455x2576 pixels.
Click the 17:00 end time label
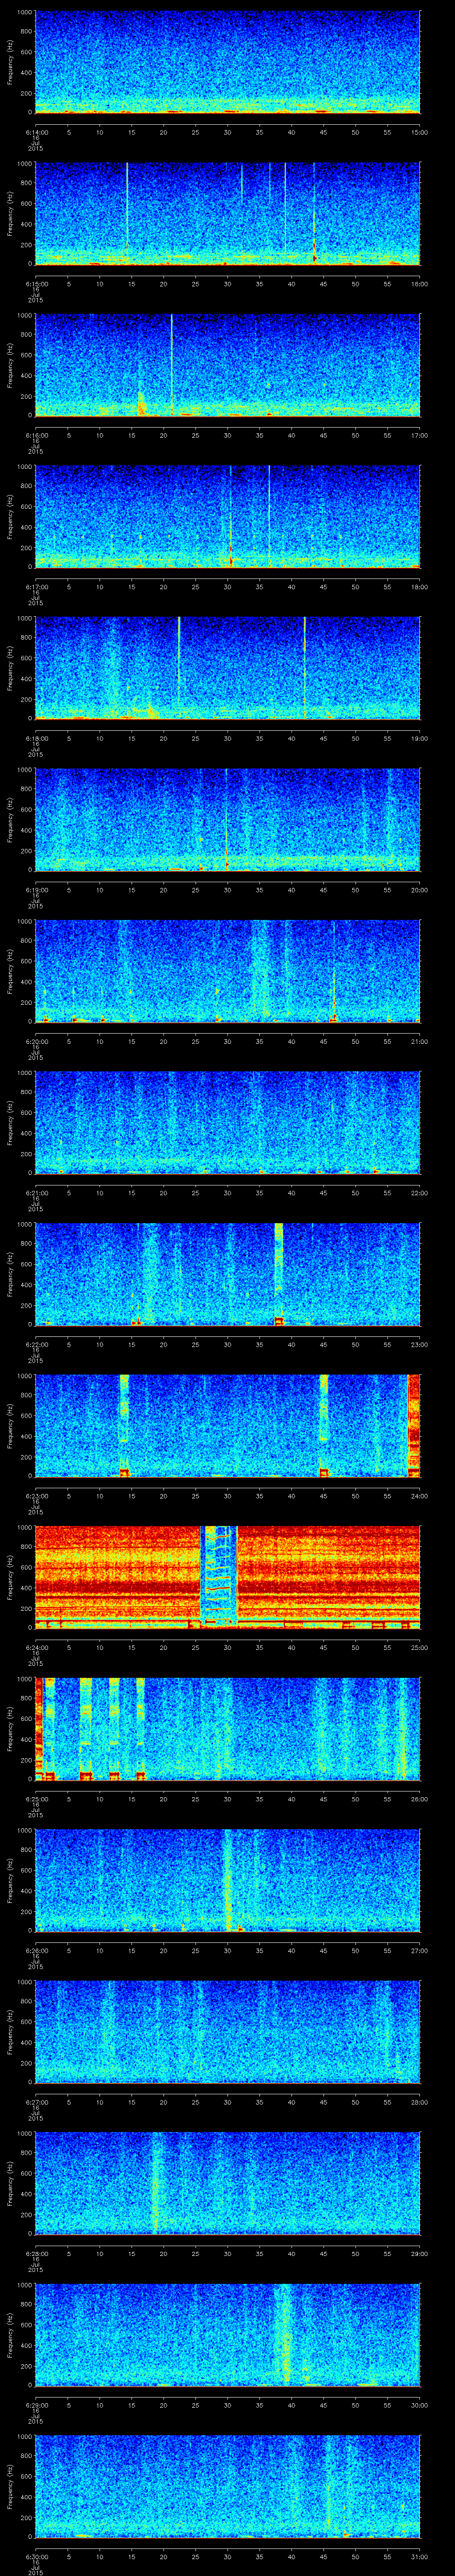tap(419, 435)
